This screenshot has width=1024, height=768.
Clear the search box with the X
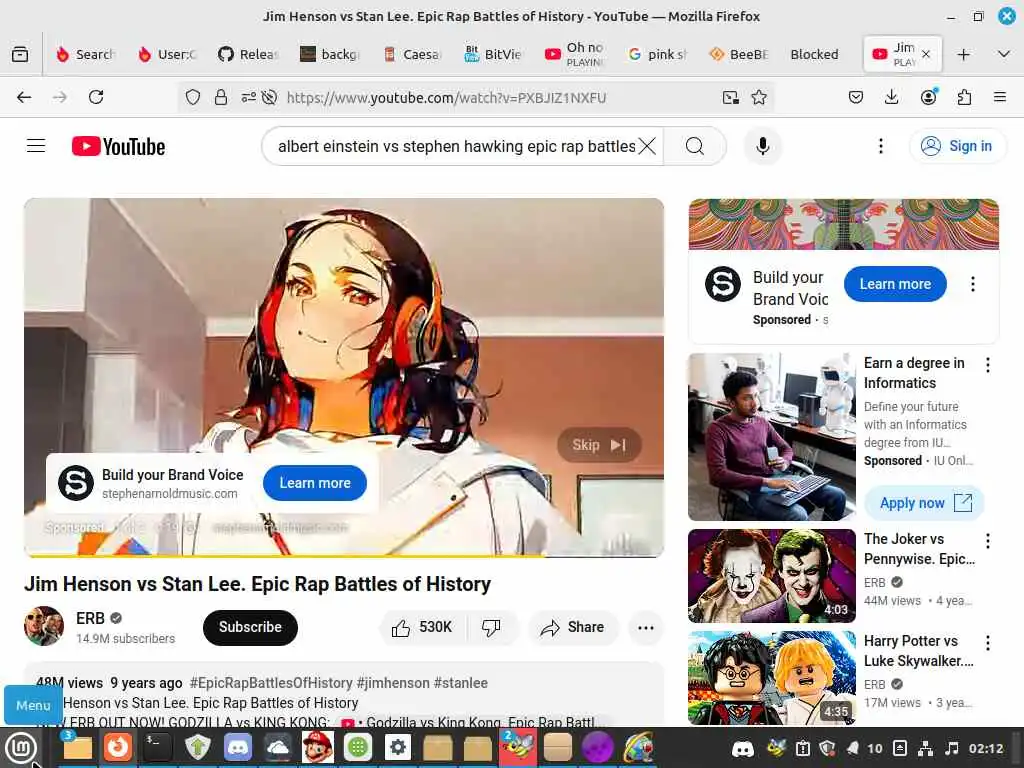(x=647, y=146)
